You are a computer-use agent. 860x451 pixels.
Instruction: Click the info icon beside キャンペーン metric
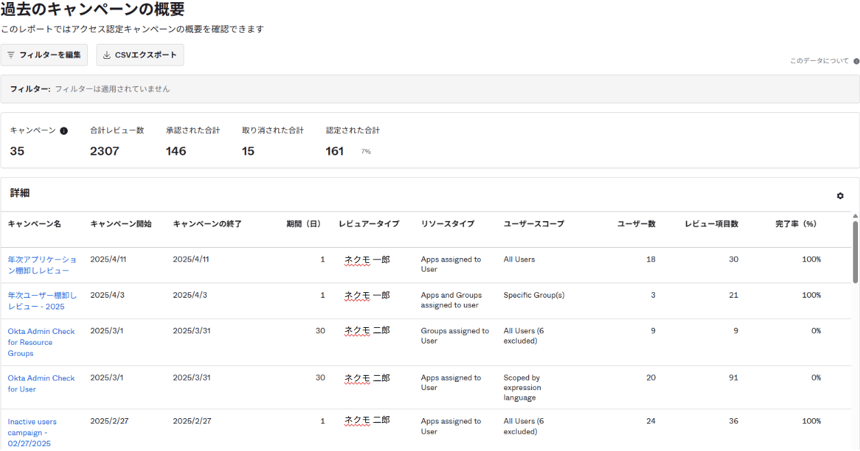click(x=64, y=131)
